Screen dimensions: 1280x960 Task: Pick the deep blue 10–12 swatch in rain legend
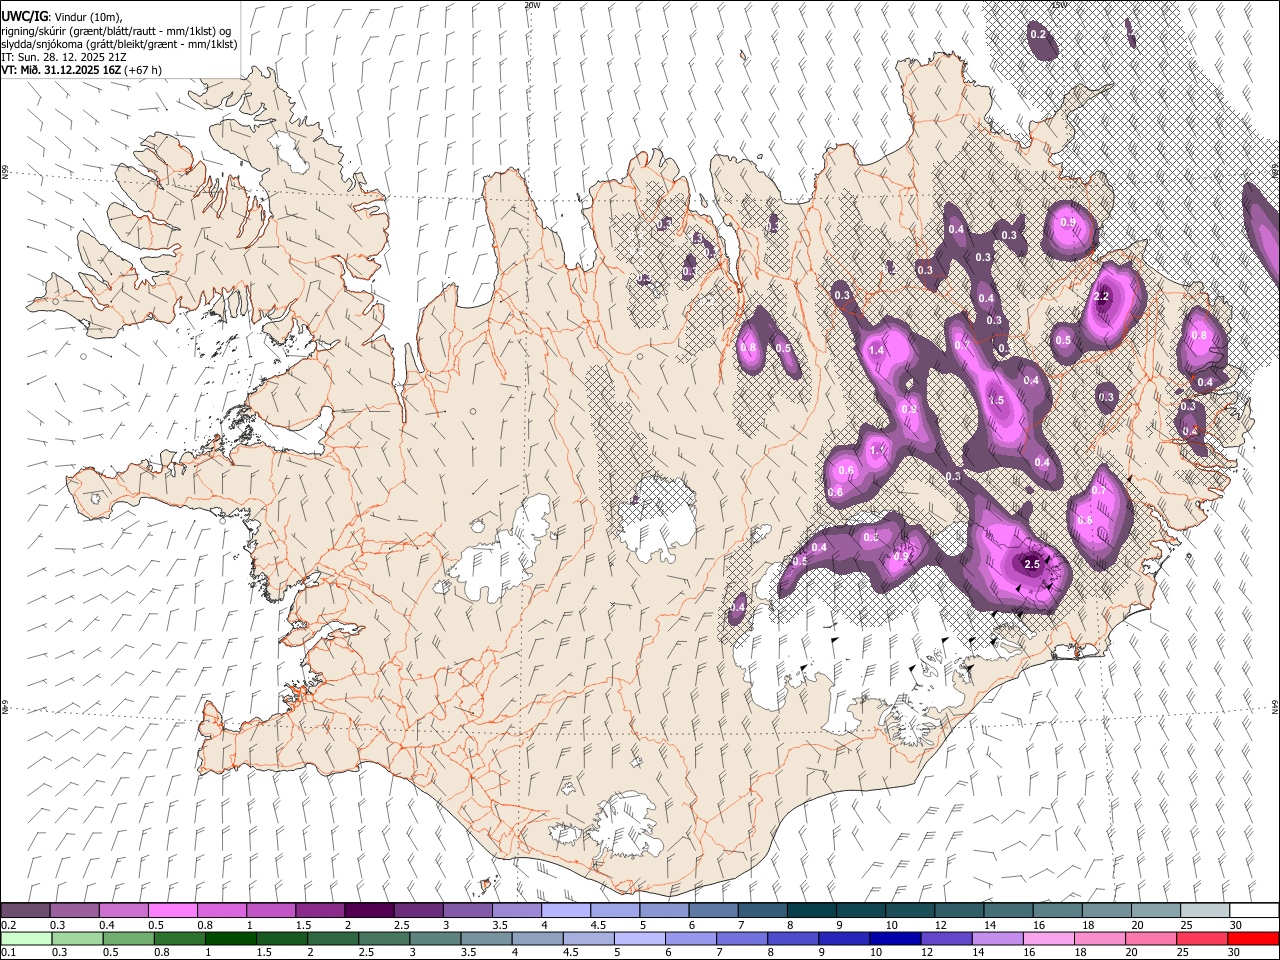[x=895, y=938]
